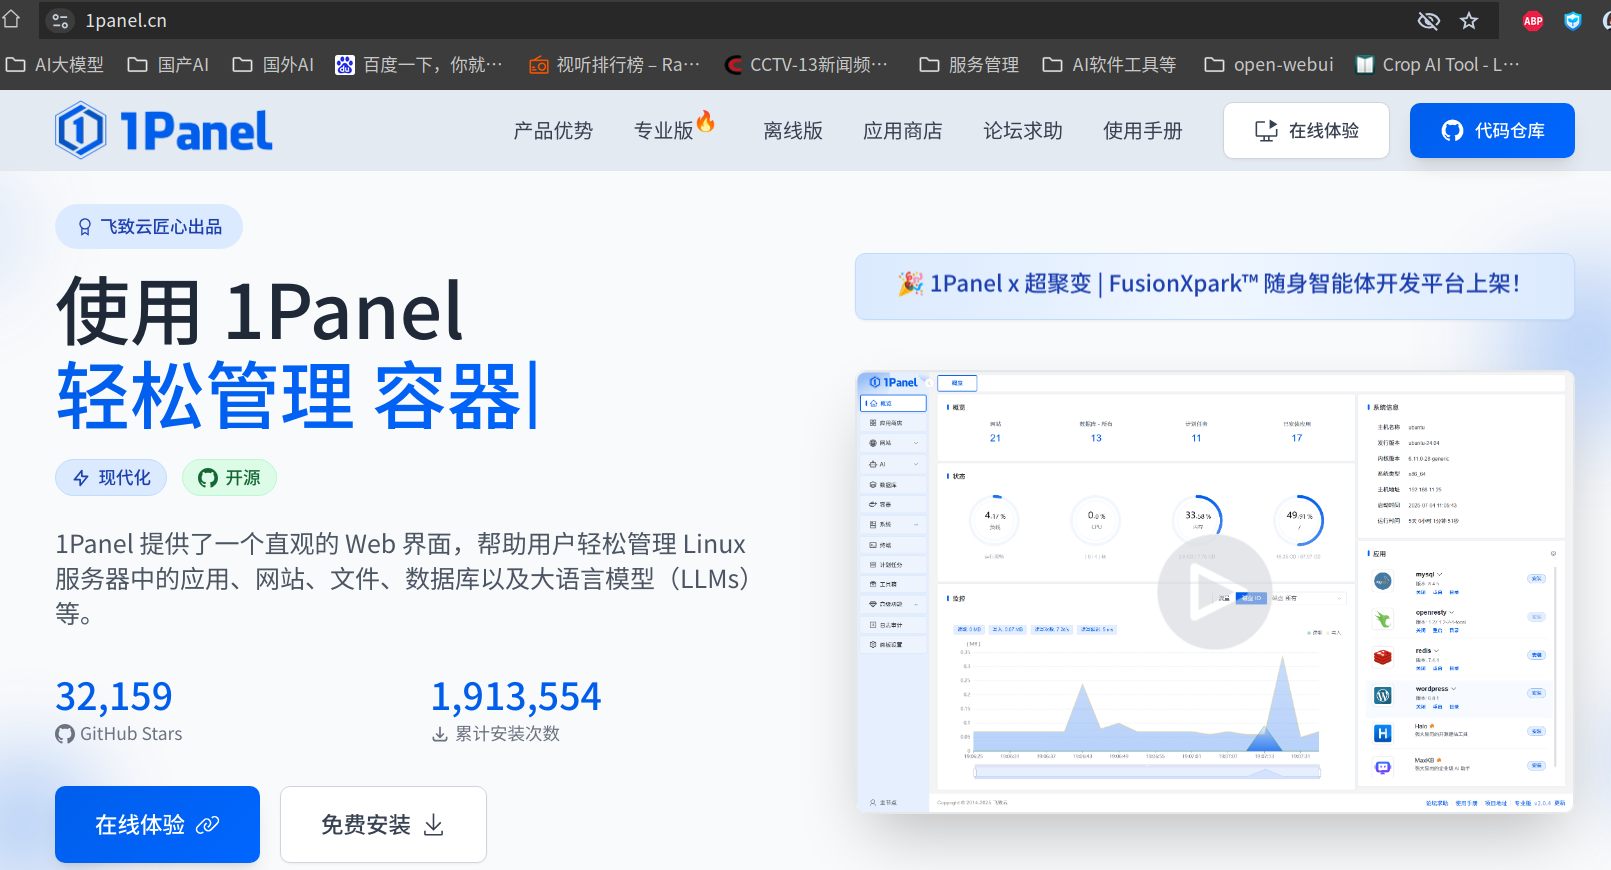Click the 1Panel logo in the header
Screen dimensions: 1611x870
coord(164,130)
